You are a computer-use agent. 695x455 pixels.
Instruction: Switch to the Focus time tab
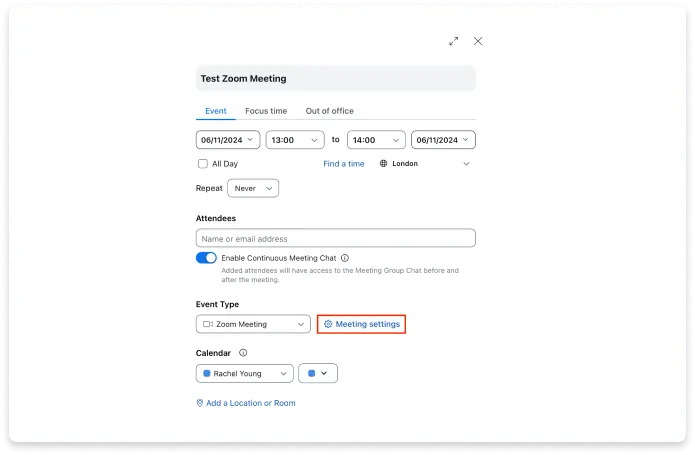pos(266,111)
